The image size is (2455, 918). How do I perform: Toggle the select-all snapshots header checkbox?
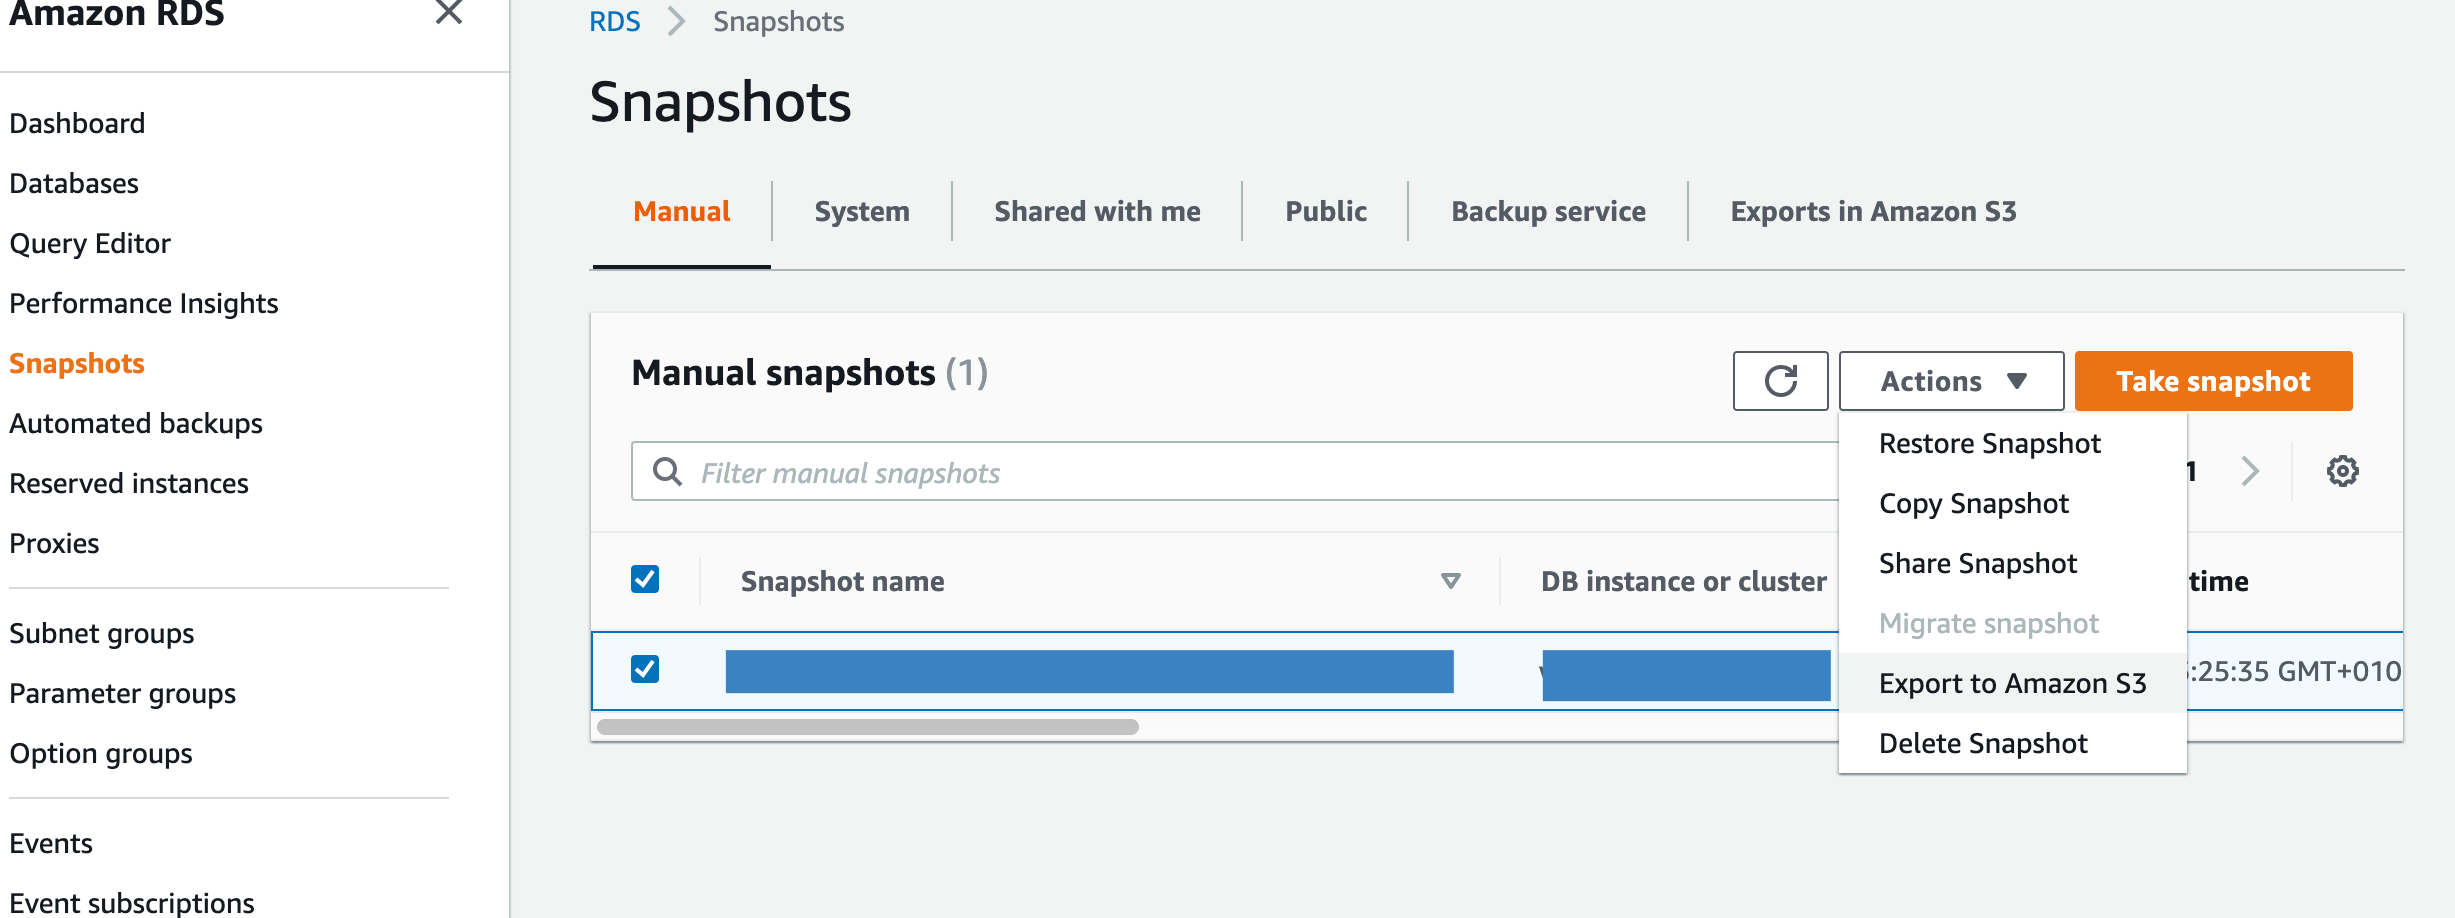coord(645,580)
